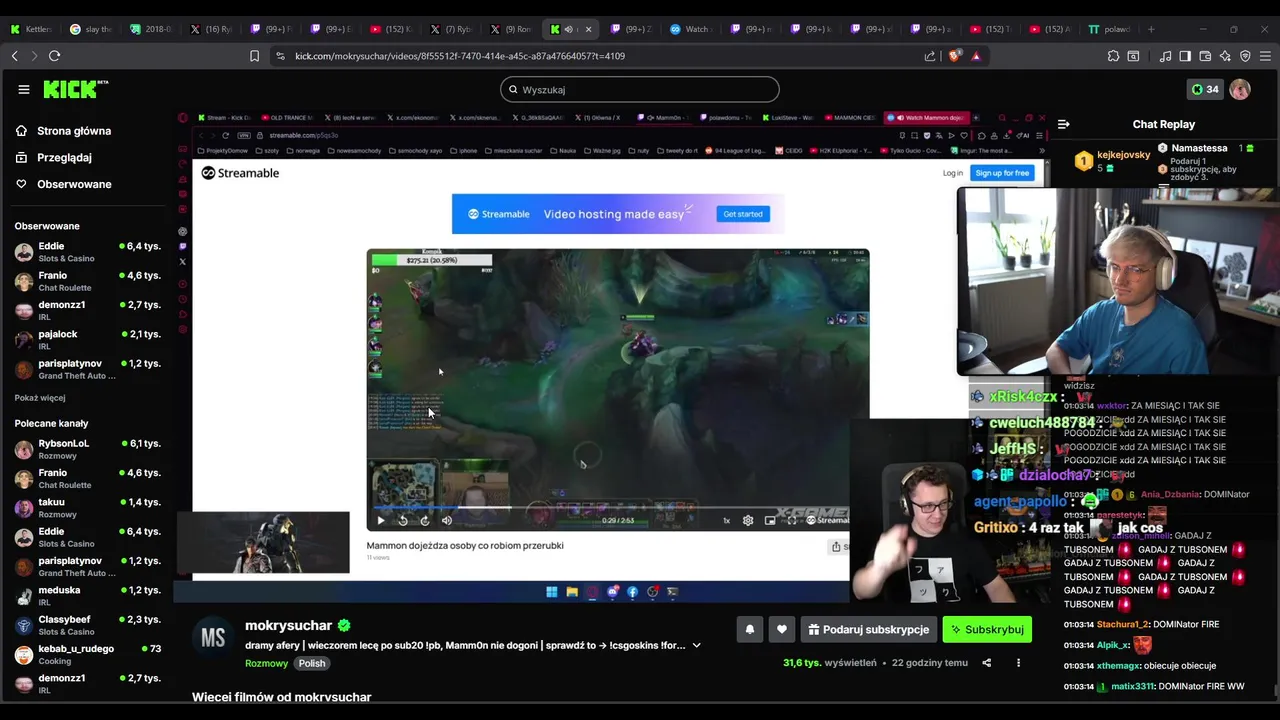
Task: Open kebab_u_rudego recommended channel
Action: click(x=88, y=654)
